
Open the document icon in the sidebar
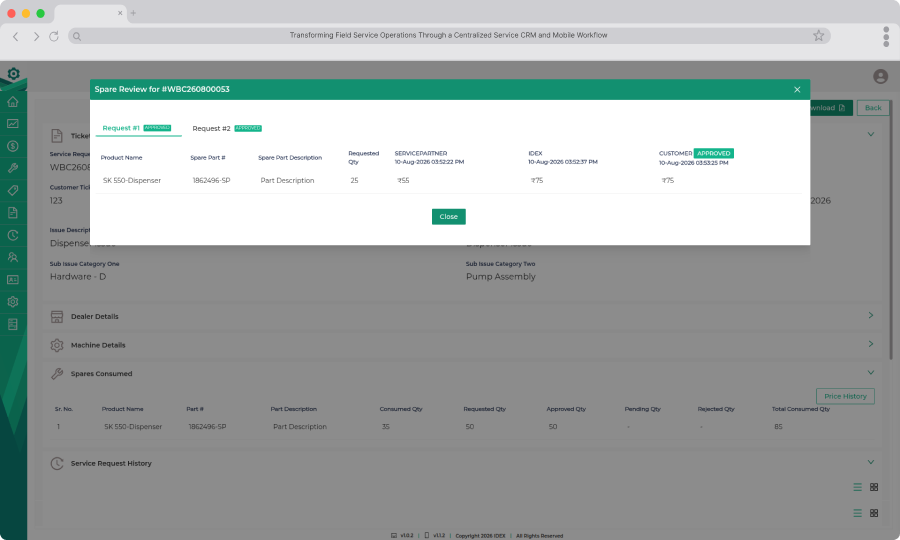(x=13, y=213)
